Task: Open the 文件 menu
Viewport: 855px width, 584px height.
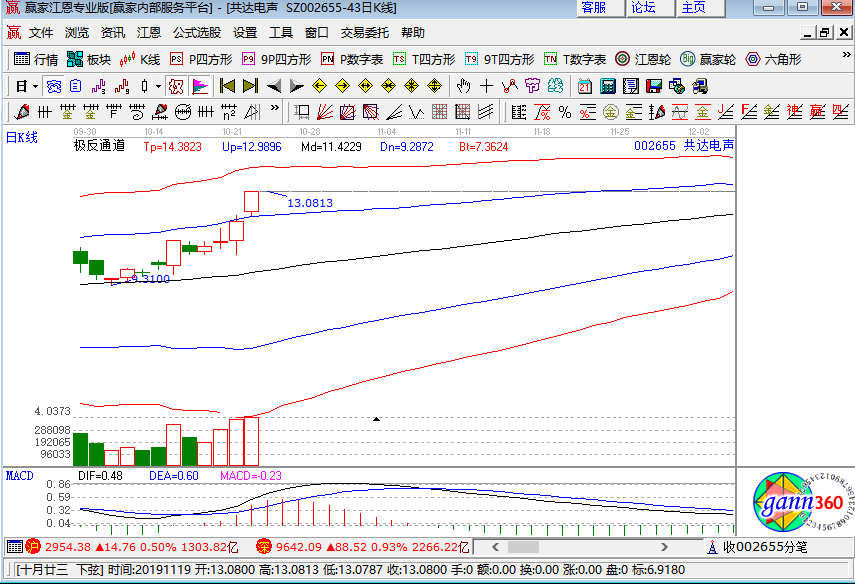Action: click(41, 33)
